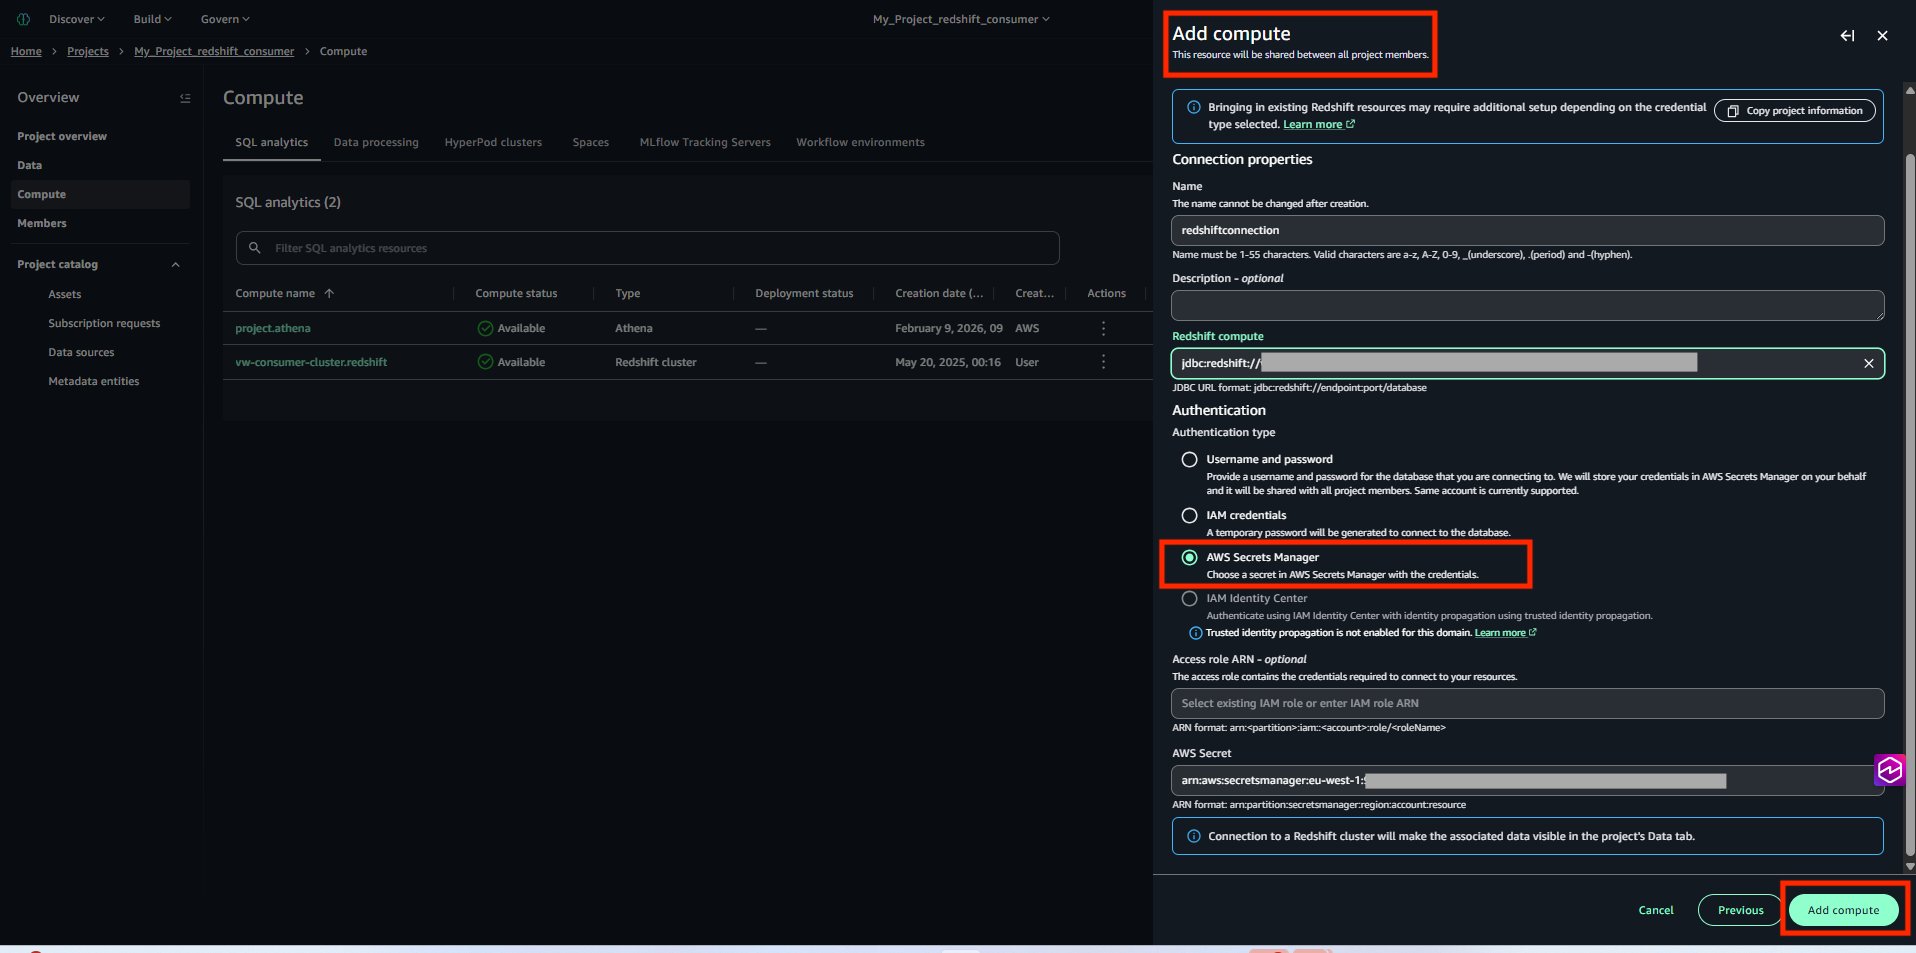Click the Creation date column header
The width and height of the screenshot is (1916, 953).
[939, 293]
